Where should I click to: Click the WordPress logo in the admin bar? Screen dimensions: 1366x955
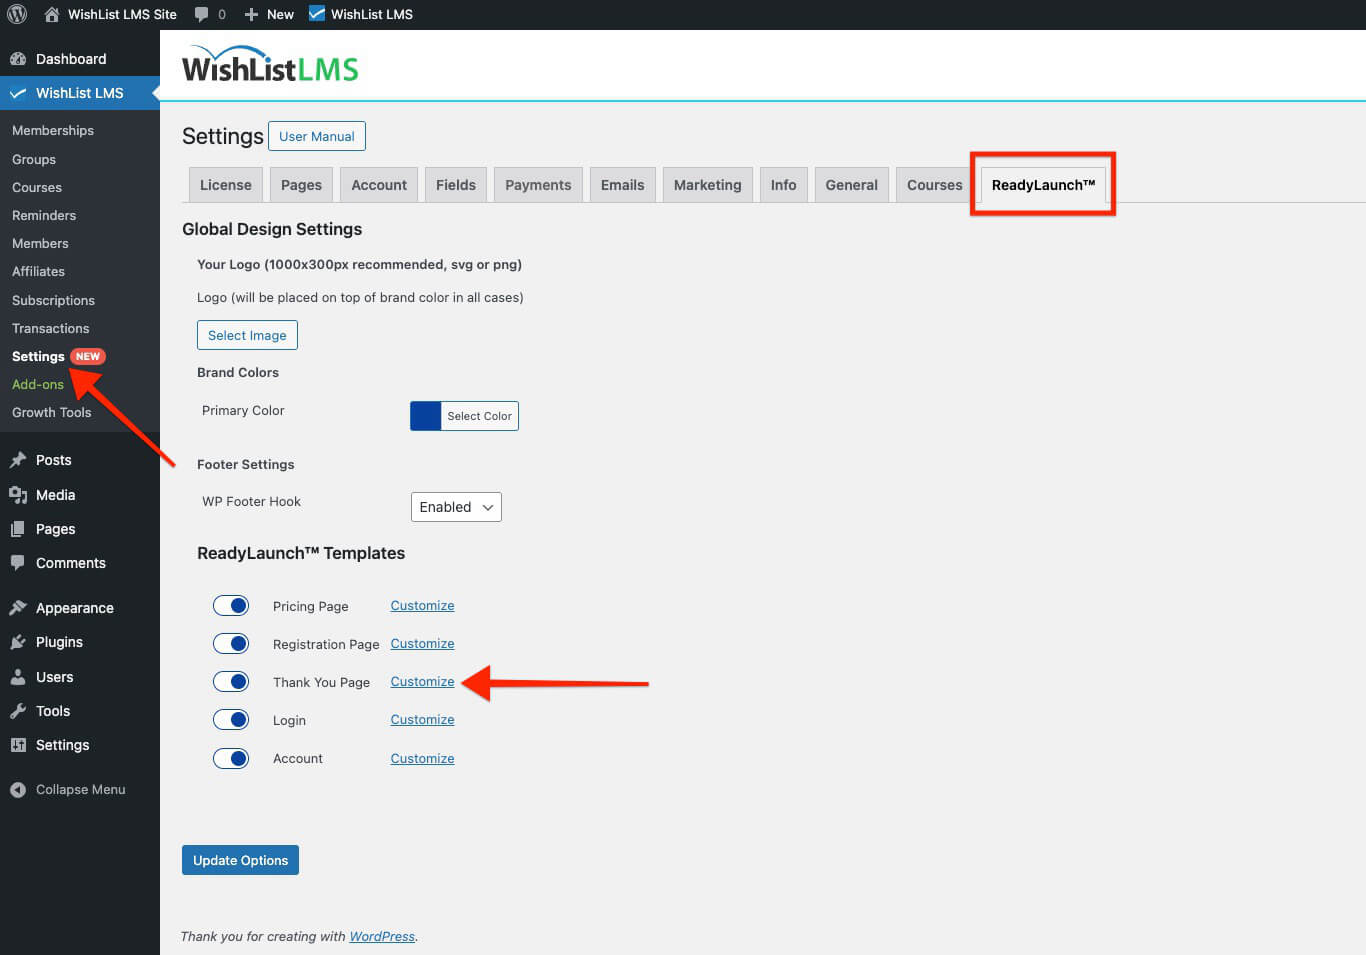17,14
